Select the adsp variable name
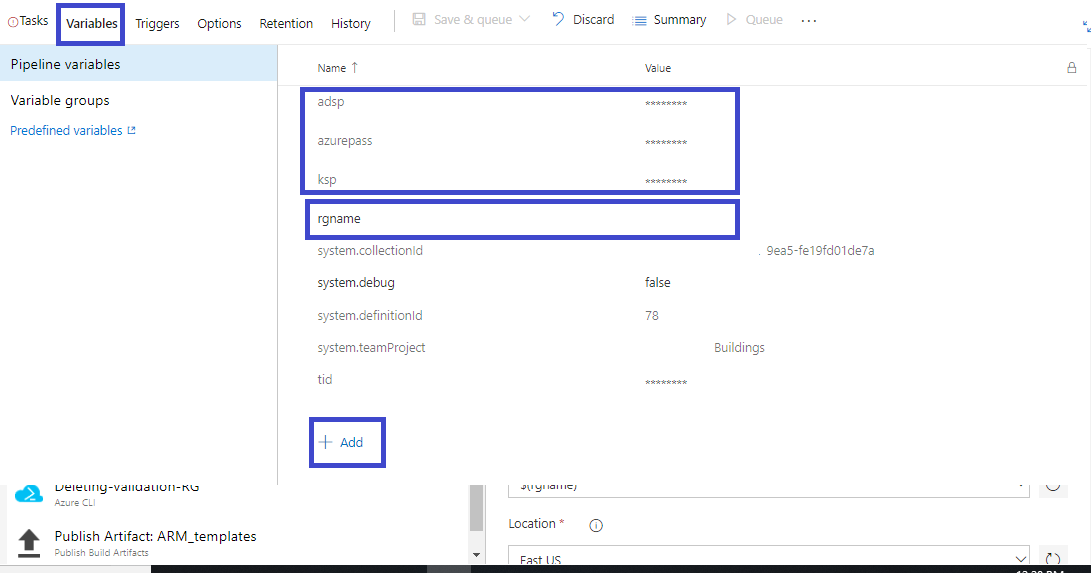Image resolution: width=1091 pixels, height=573 pixels. coord(331,102)
